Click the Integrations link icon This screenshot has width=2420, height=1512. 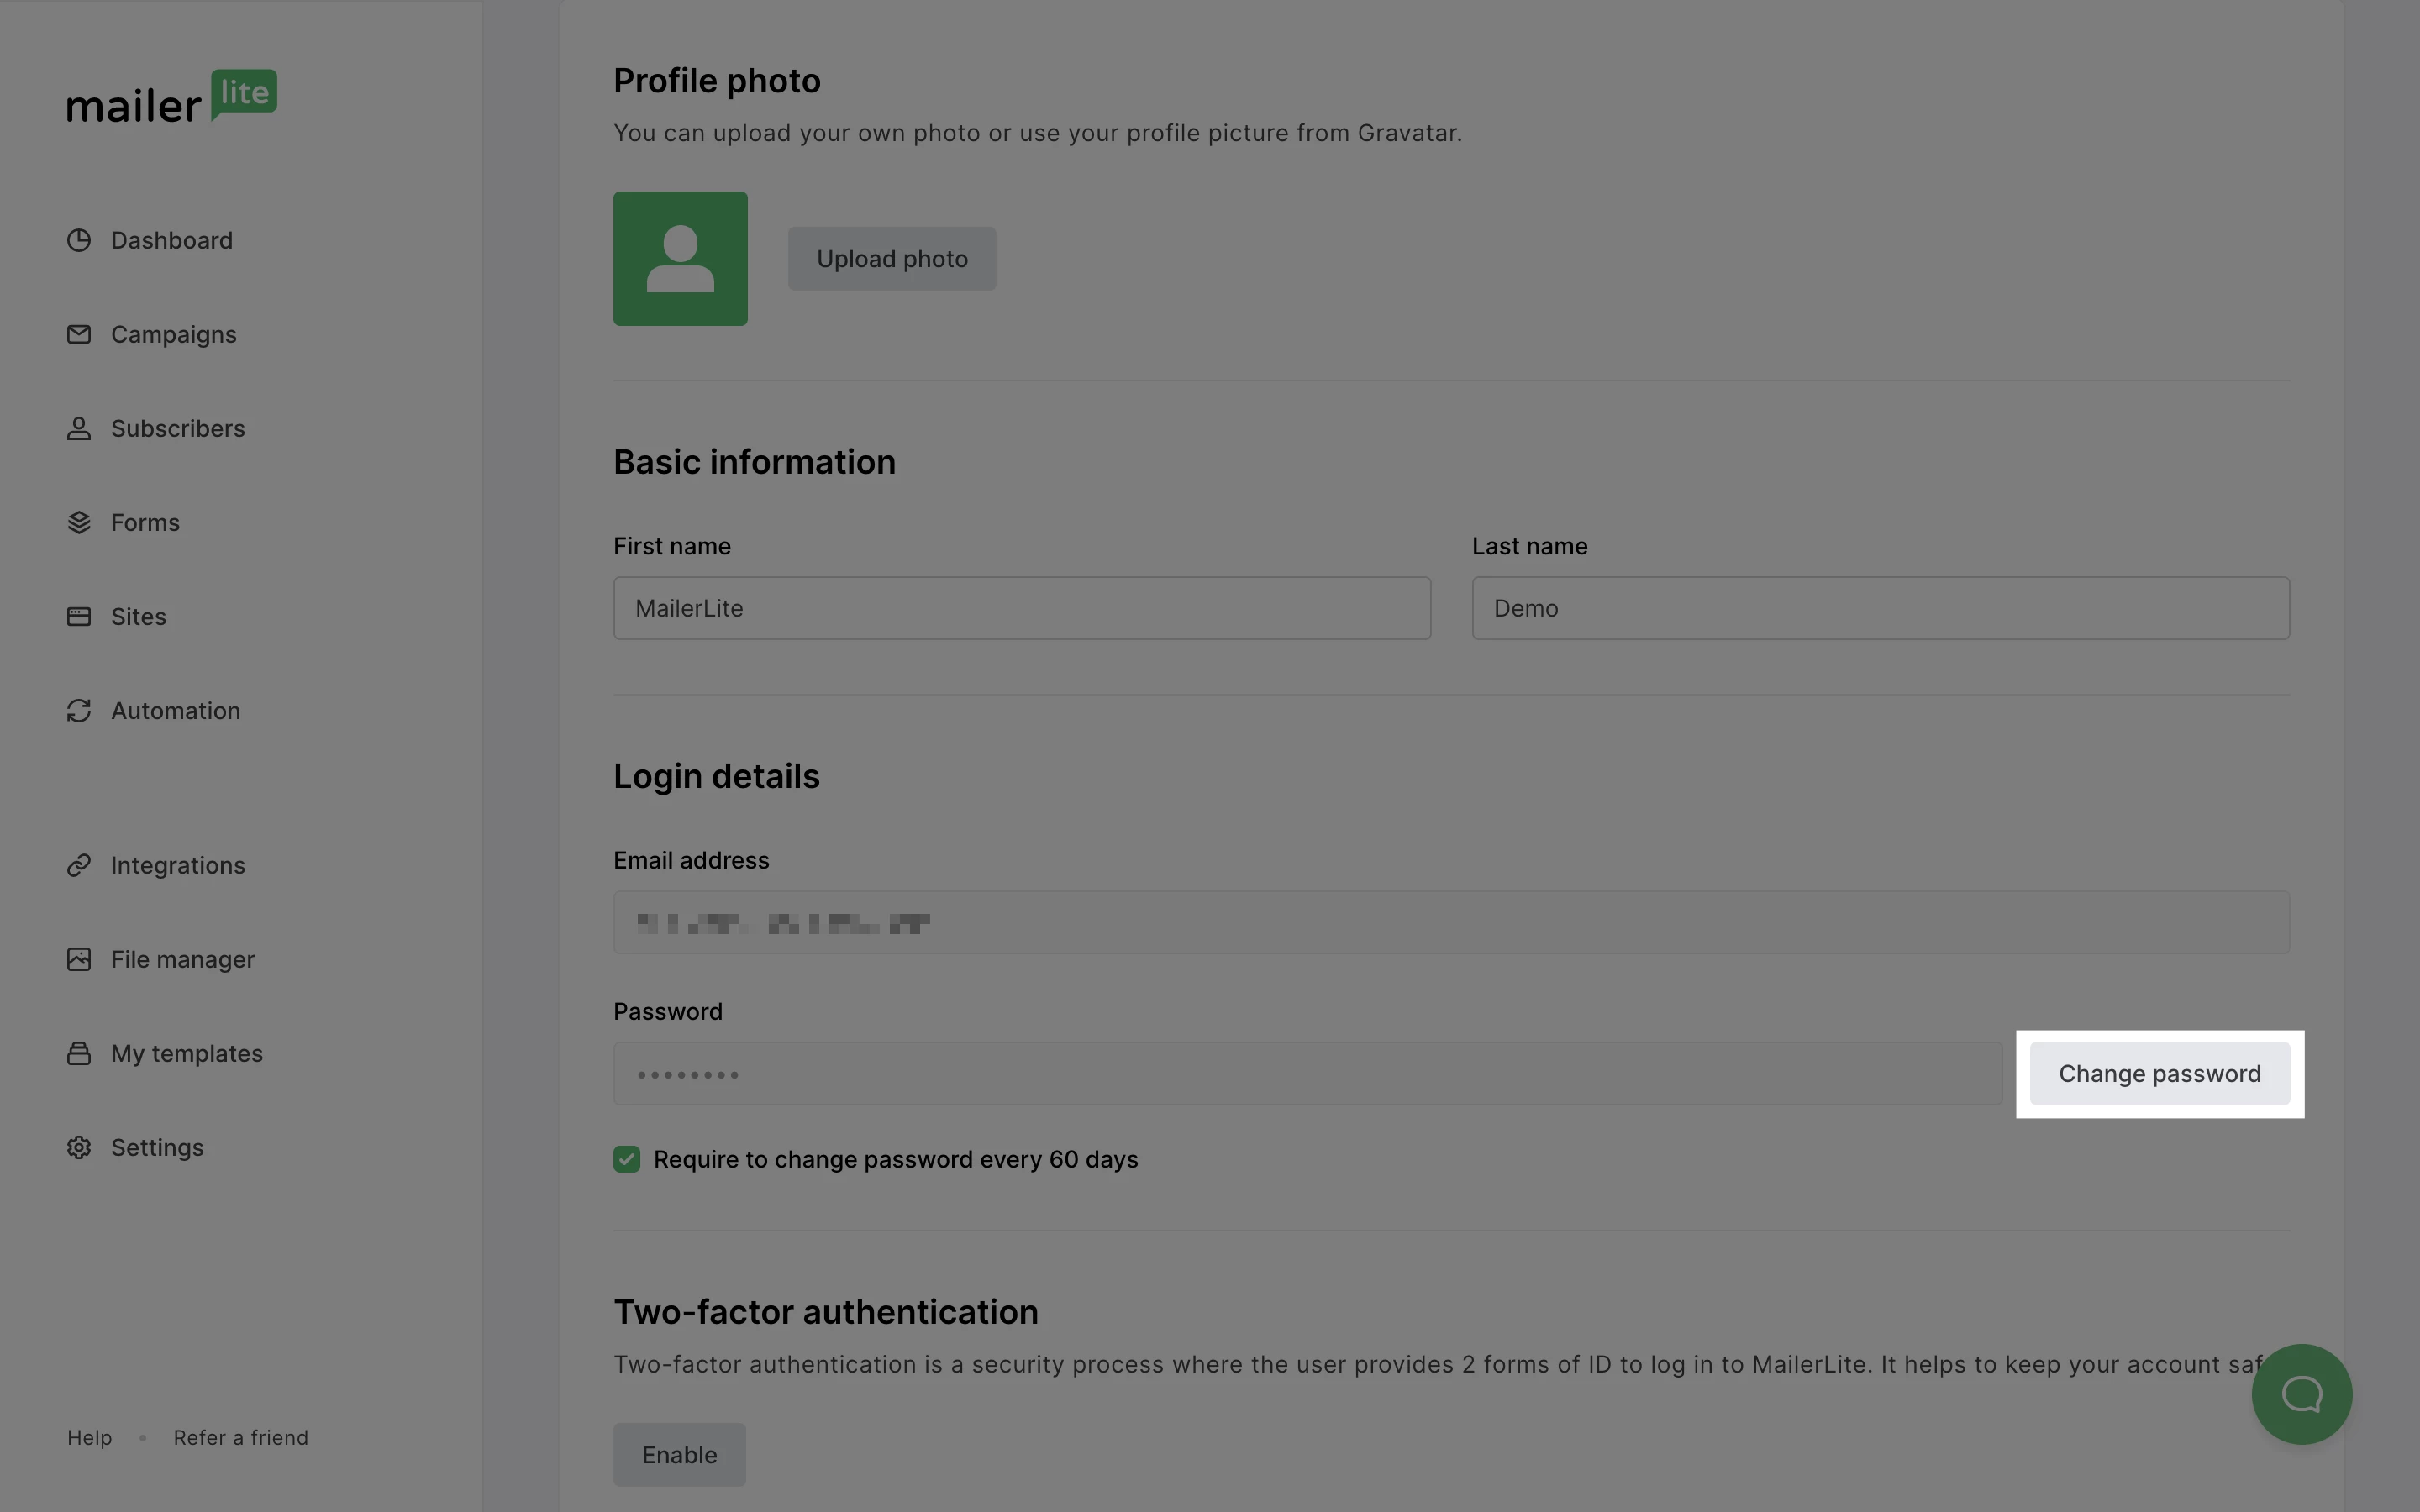coord(79,865)
